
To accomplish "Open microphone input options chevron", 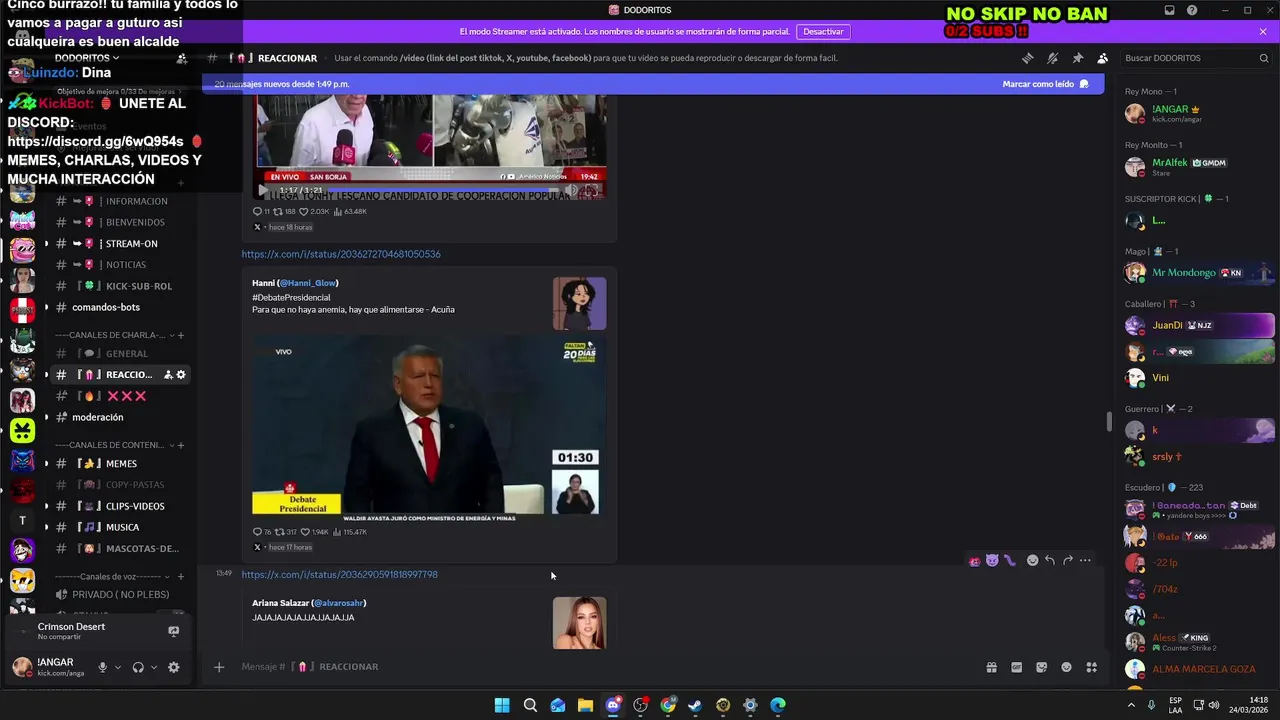I will (118, 667).
